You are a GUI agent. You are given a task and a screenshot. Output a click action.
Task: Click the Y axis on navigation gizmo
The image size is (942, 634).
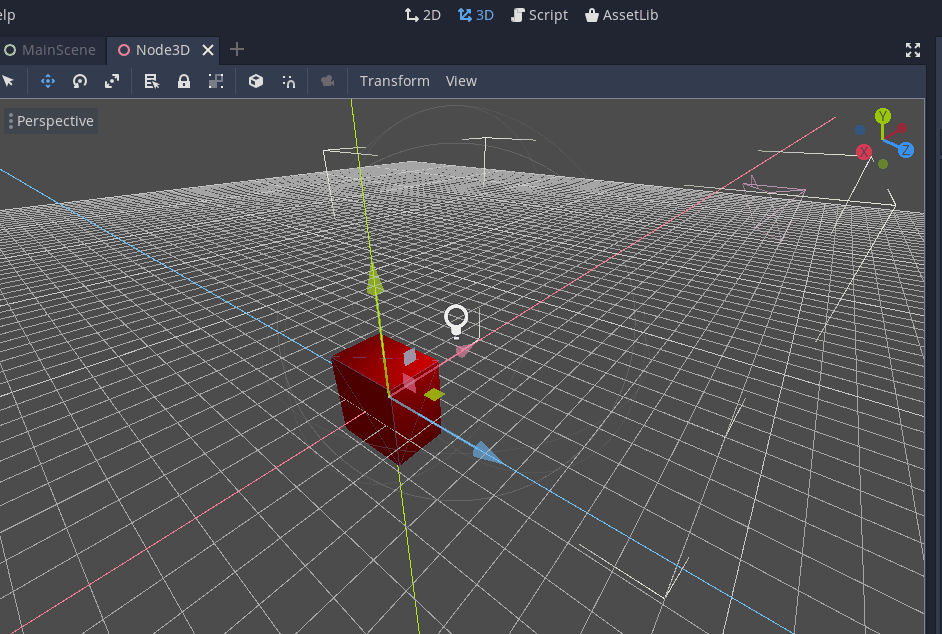tap(882, 116)
